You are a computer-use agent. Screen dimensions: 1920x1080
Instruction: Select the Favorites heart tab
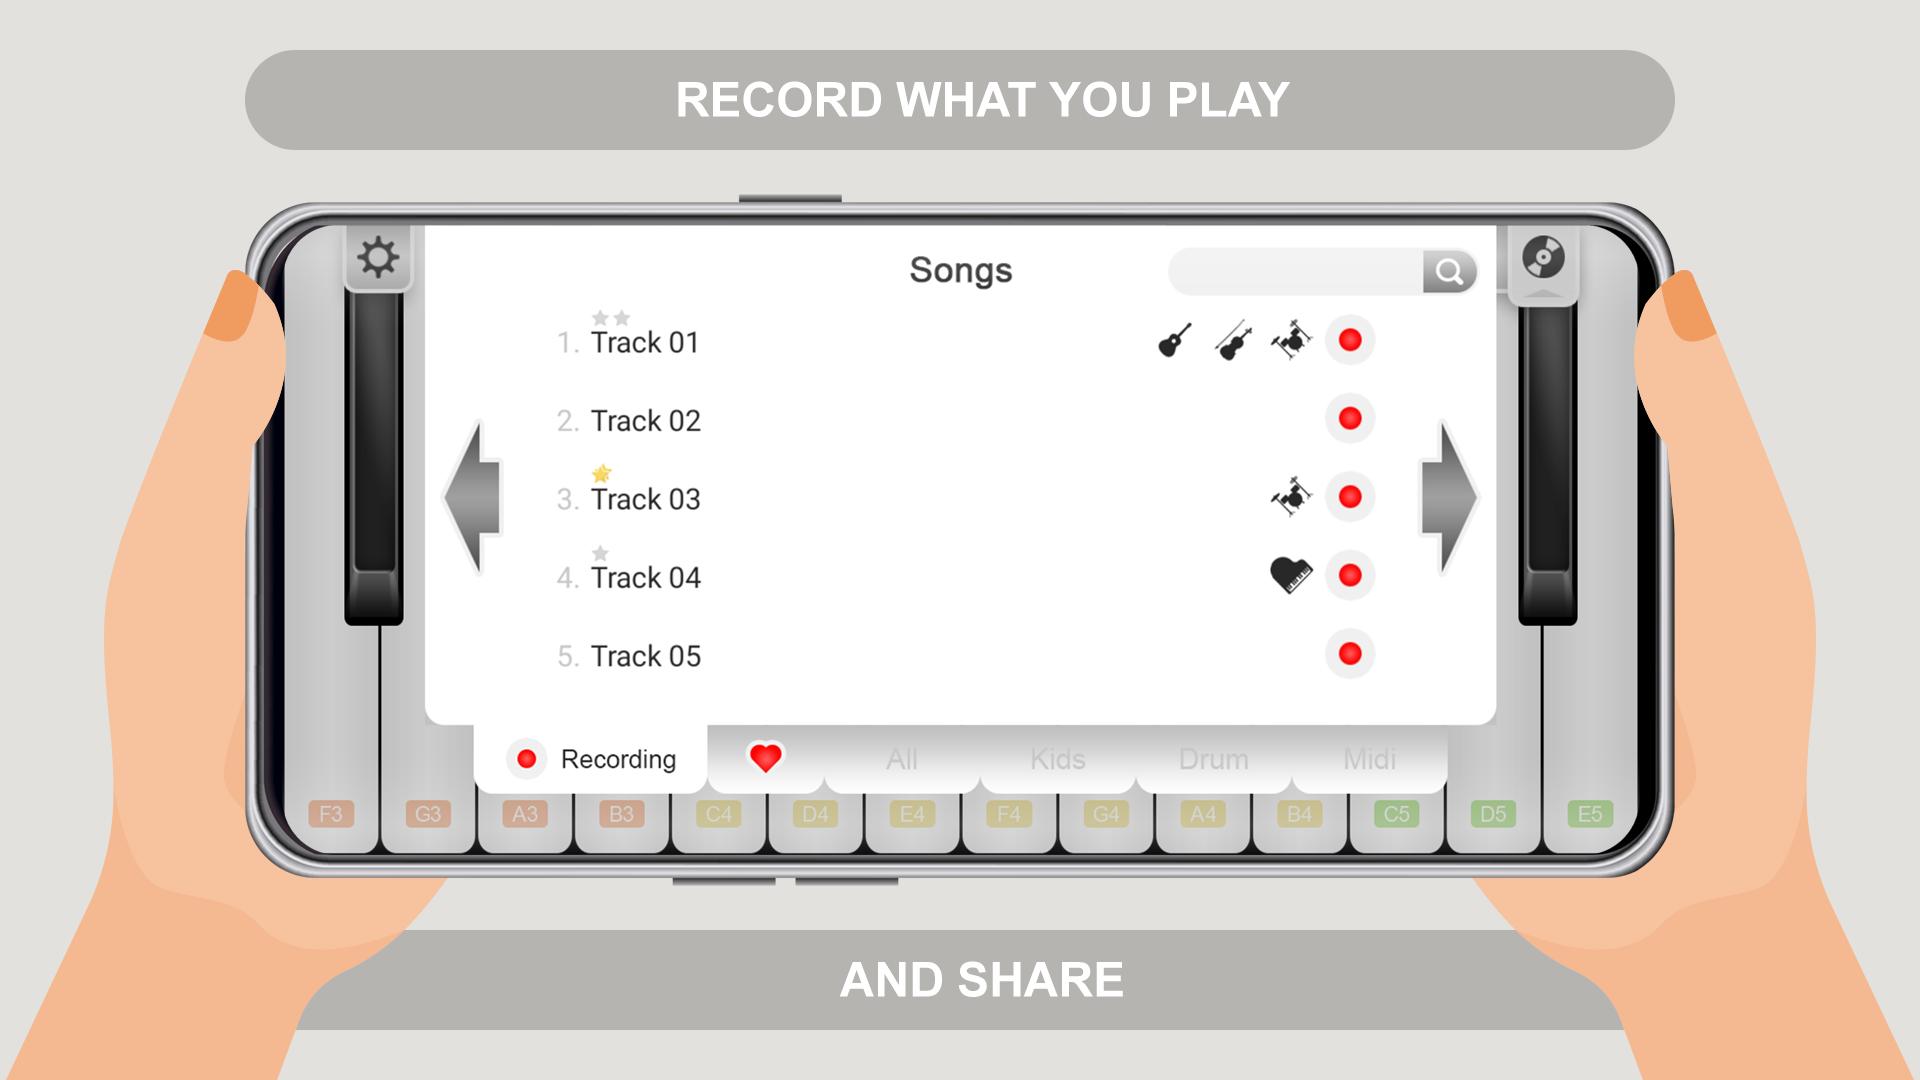coord(765,756)
